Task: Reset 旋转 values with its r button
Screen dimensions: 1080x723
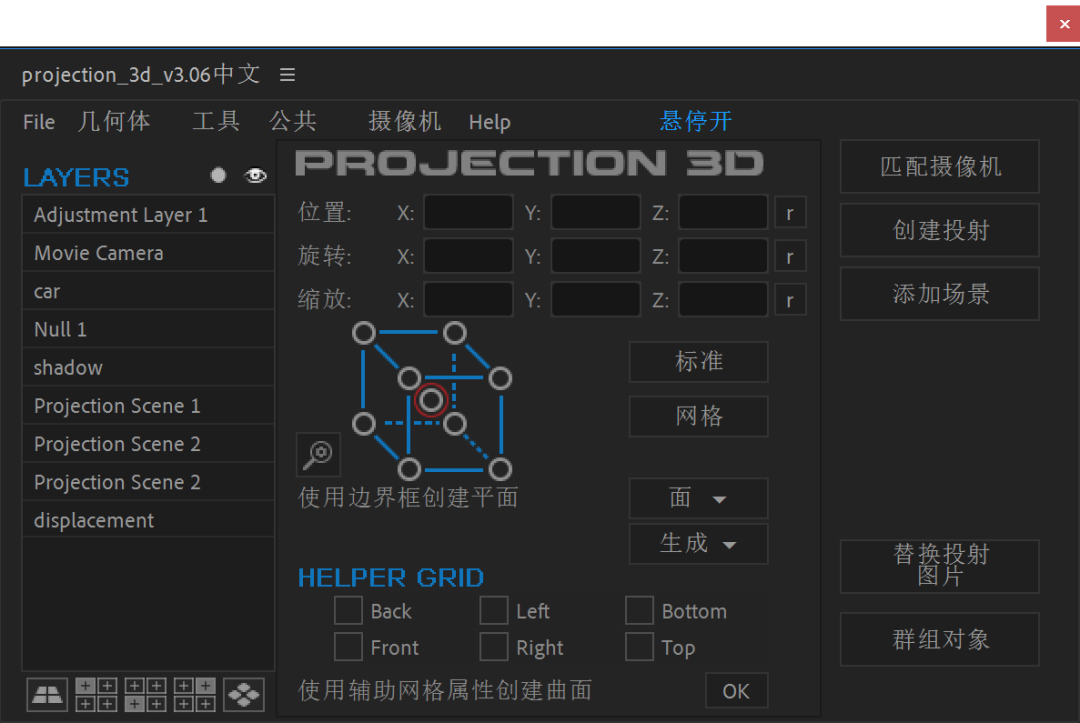Action: point(790,257)
